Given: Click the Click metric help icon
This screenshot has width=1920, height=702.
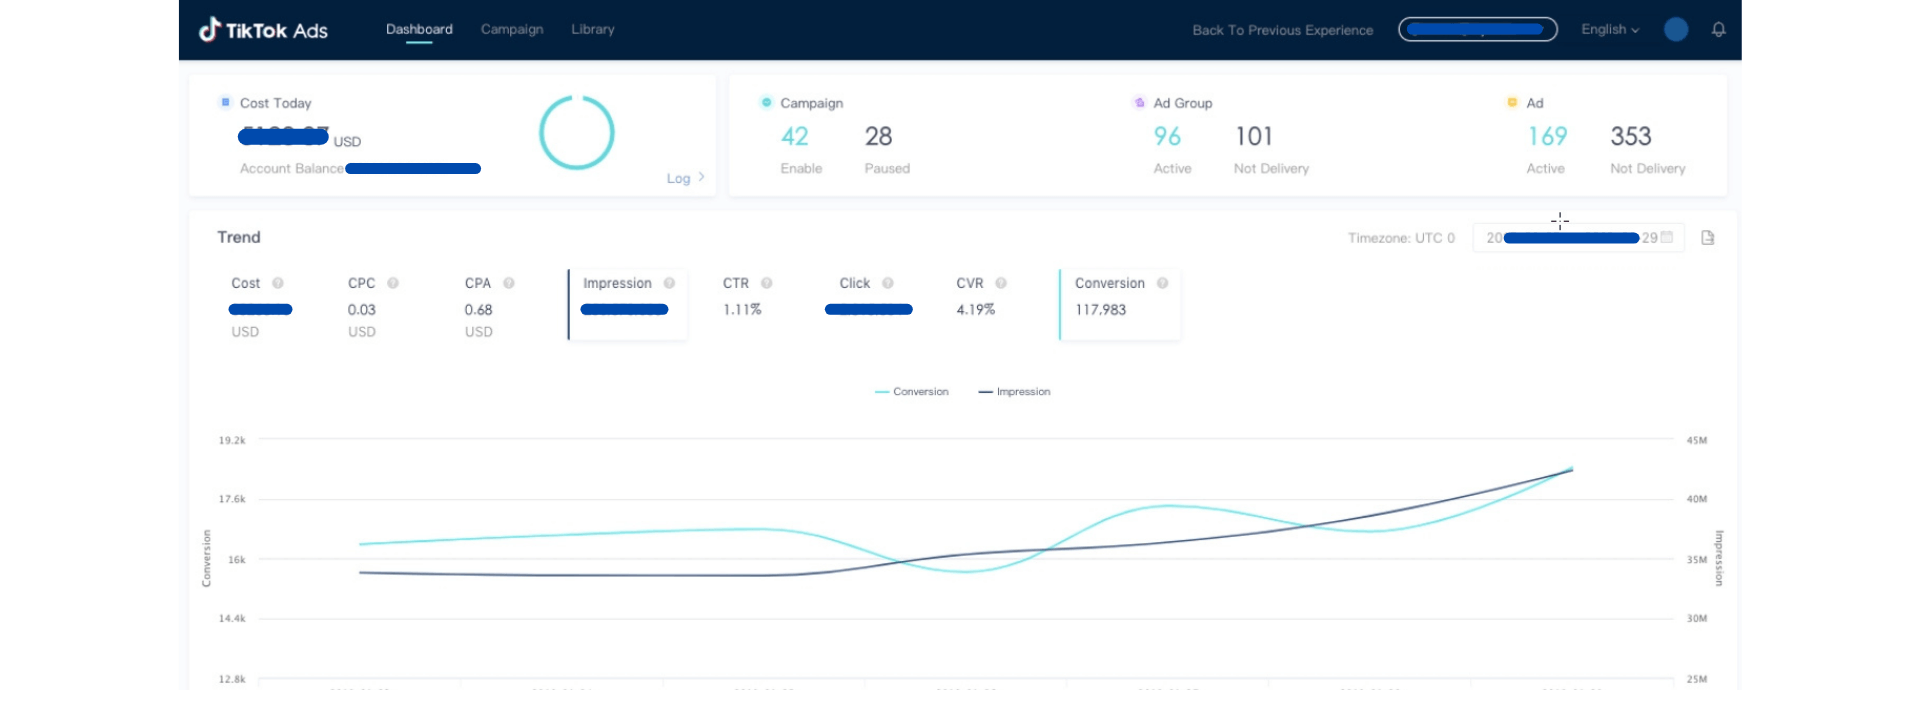Looking at the screenshot, I should (888, 283).
